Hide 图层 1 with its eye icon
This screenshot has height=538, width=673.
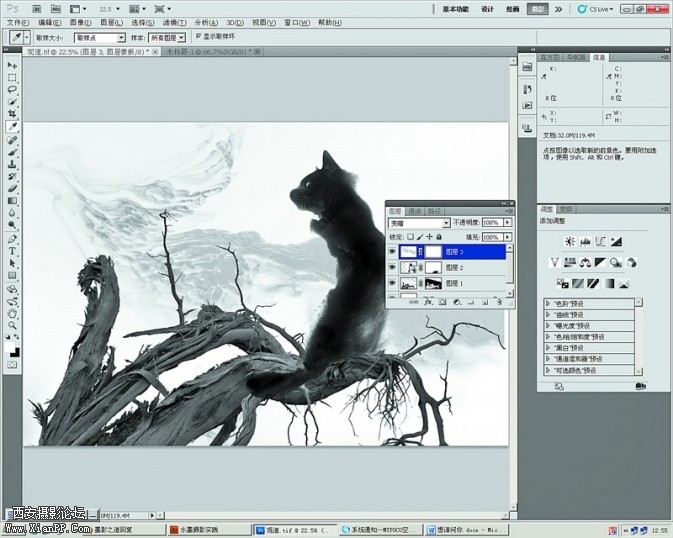pos(392,283)
